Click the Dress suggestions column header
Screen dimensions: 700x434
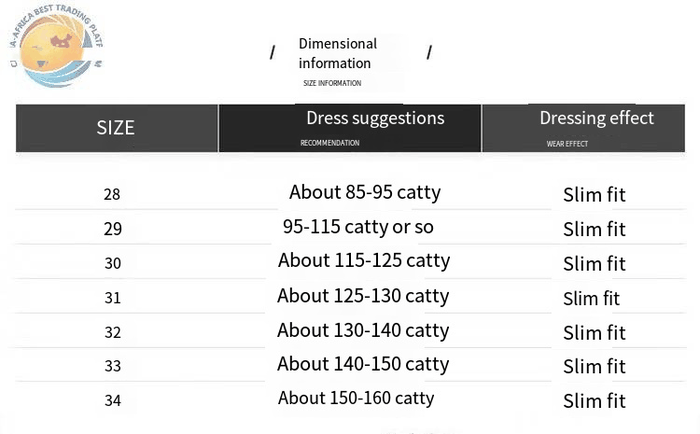(x=375, y=118)
